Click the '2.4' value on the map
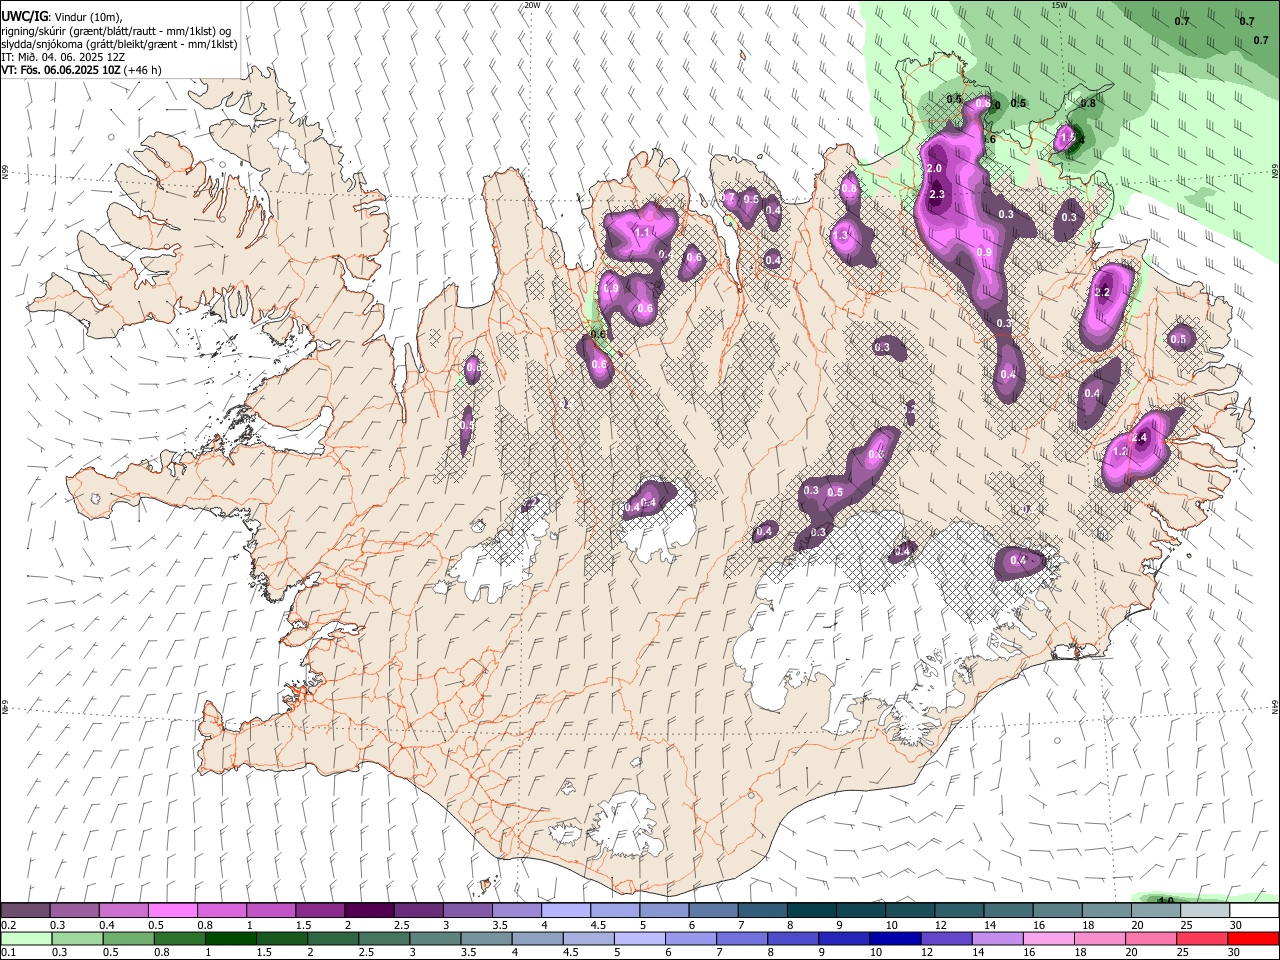Viewport: 1280px width, 960px height. 1139,438
